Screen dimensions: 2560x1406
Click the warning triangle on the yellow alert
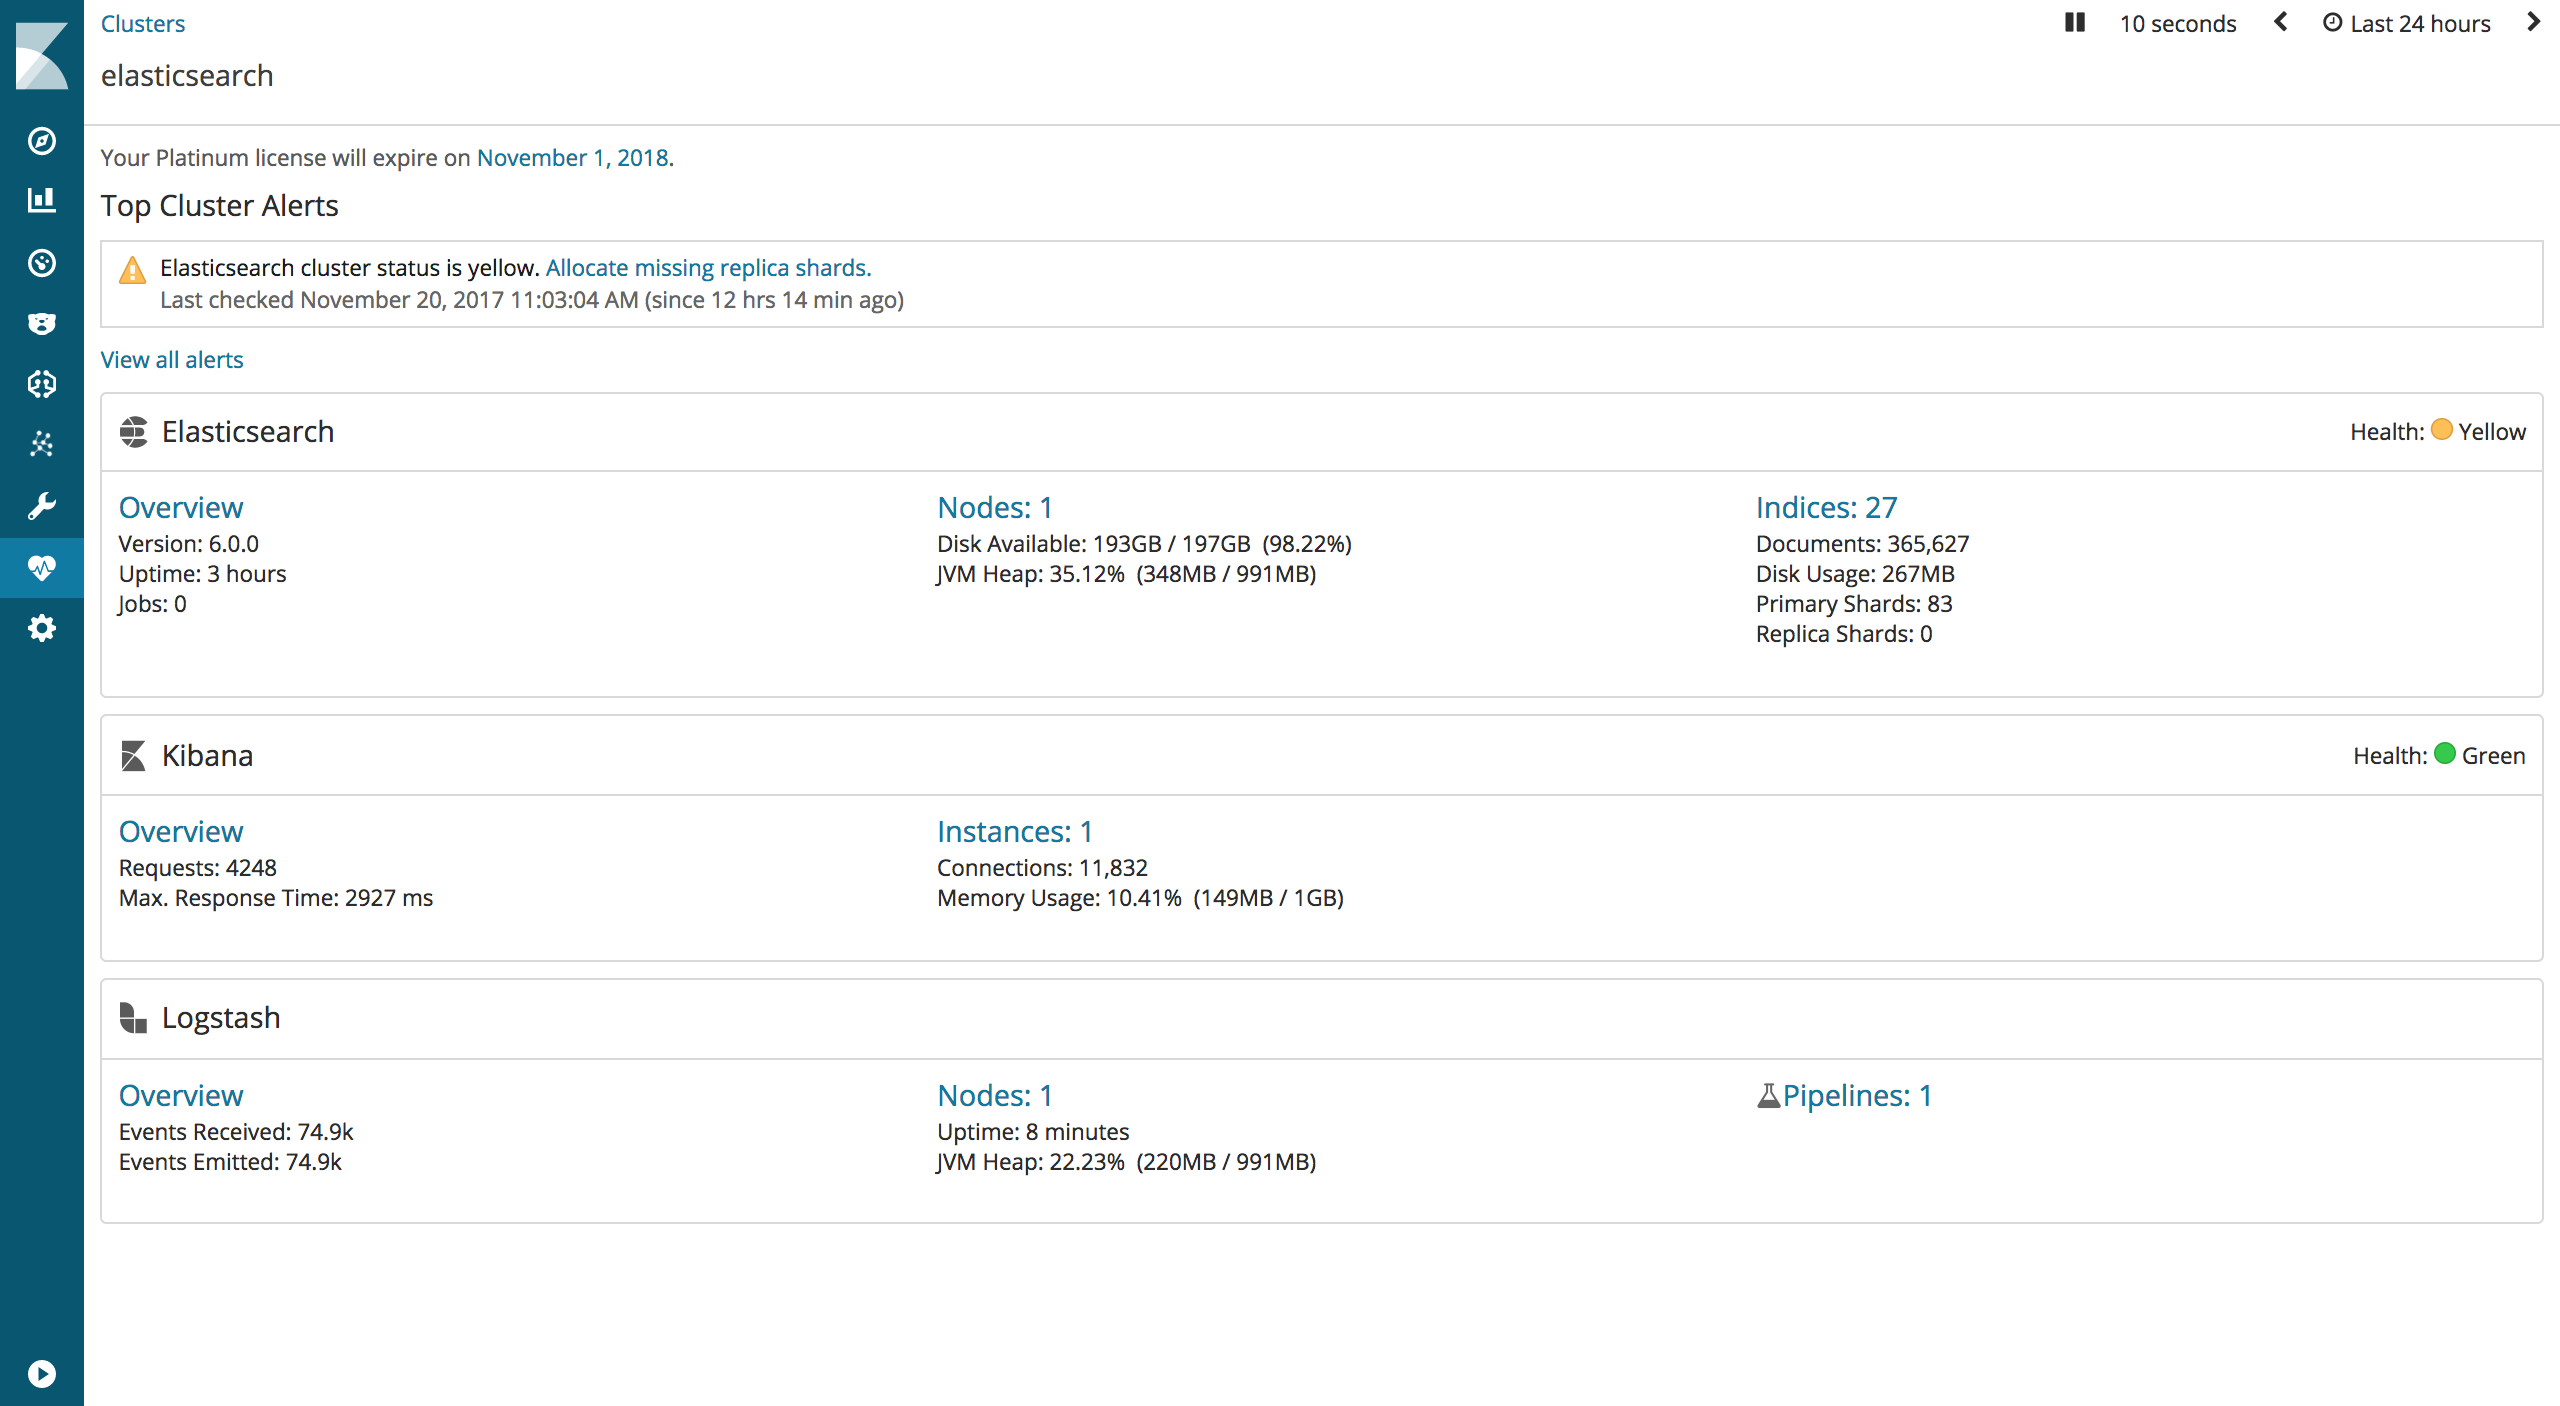[132, 270]
